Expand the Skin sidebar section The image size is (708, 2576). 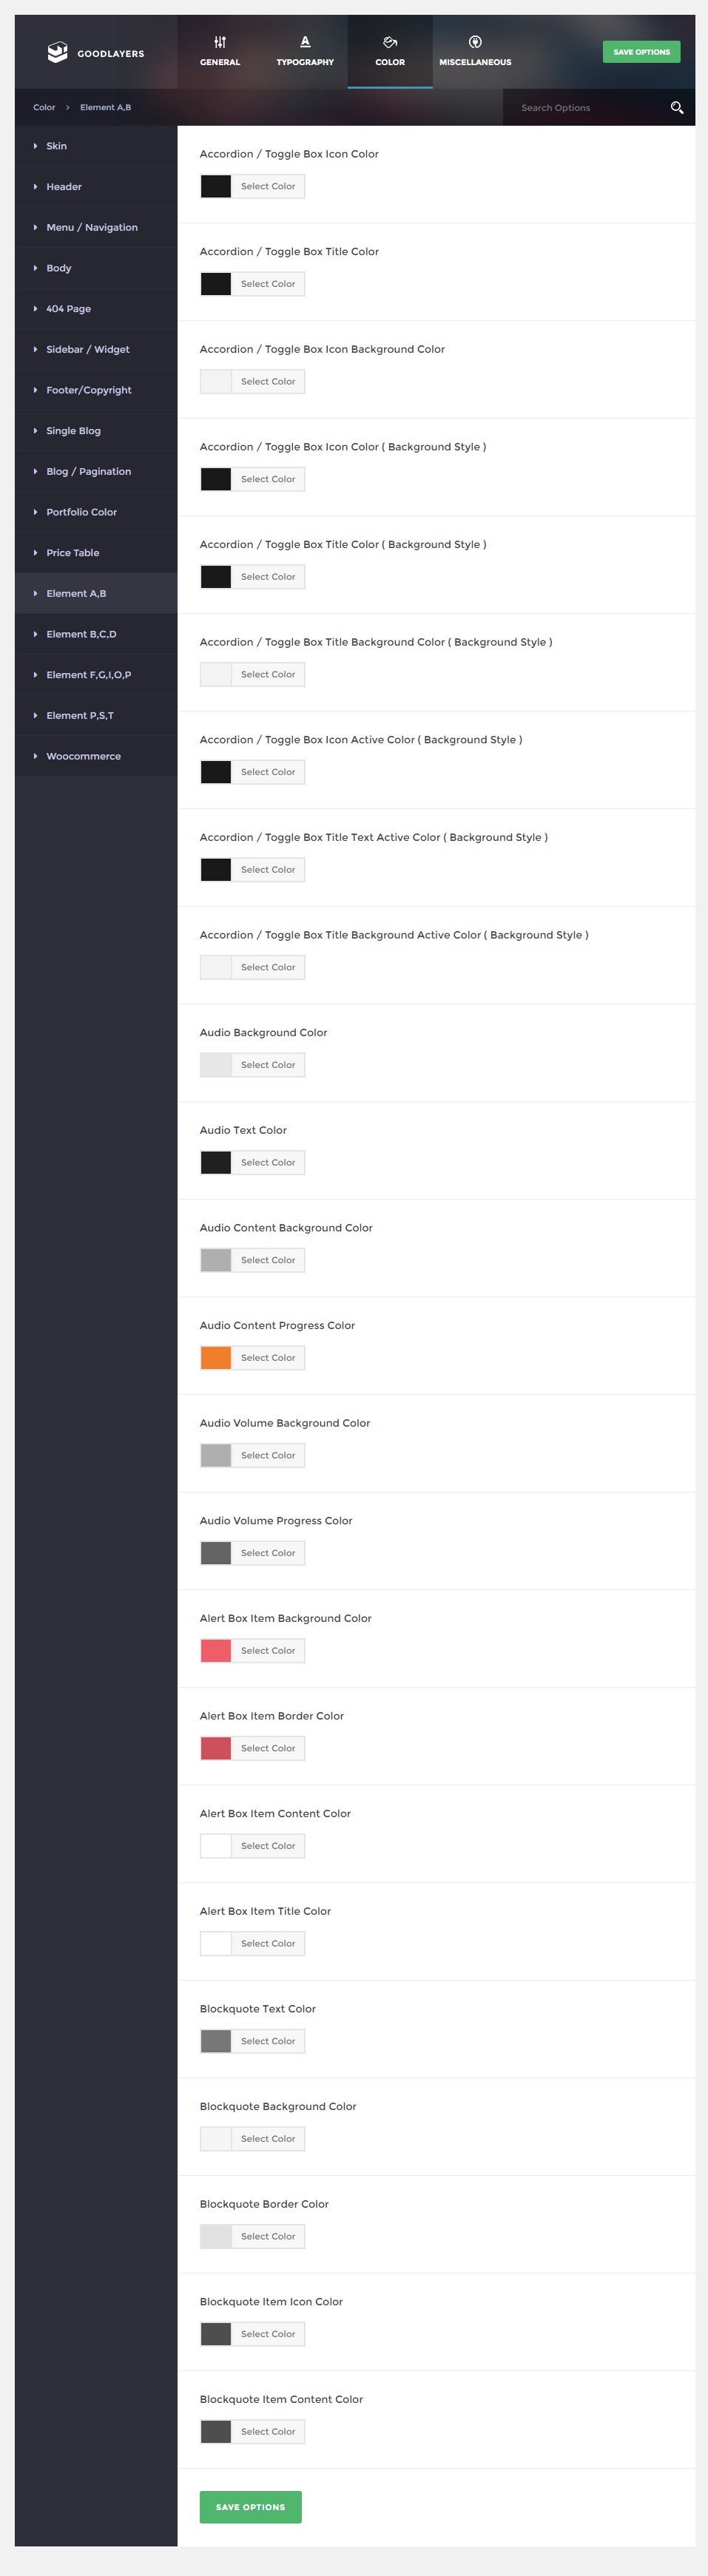click(56, 146)
